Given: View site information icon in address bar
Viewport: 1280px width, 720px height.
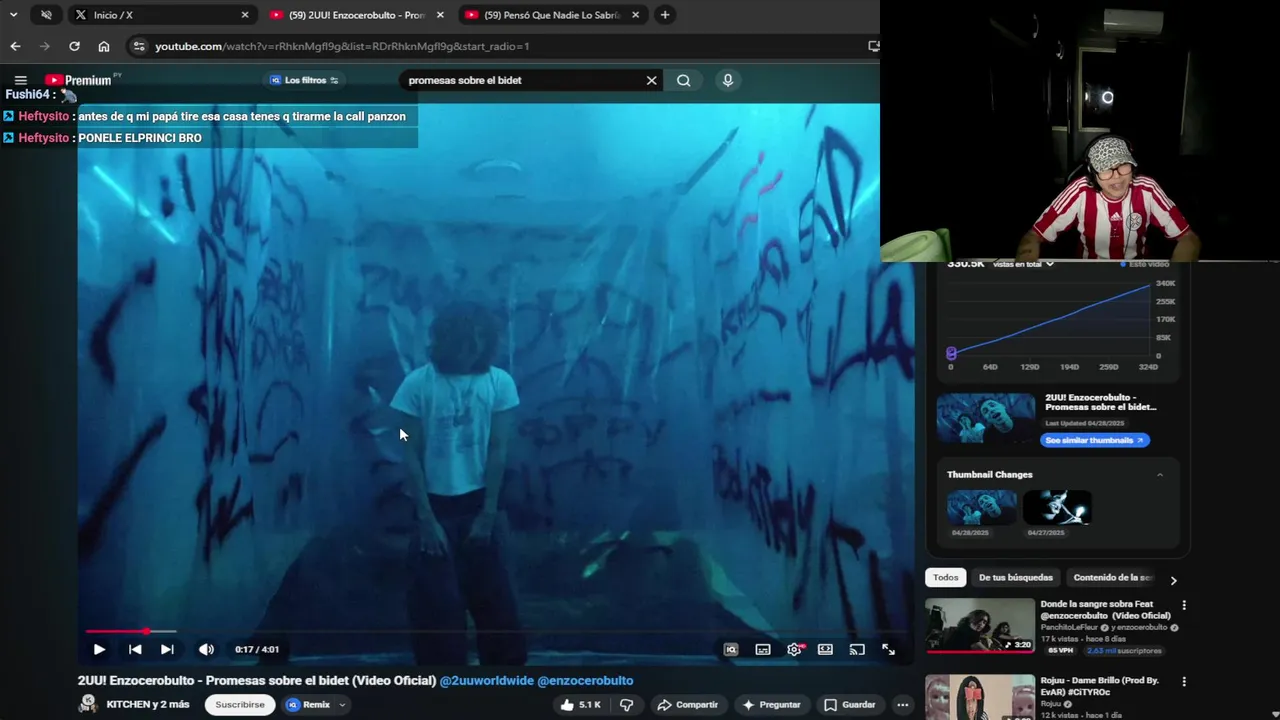Looking at the screenshot, I should tap(139, 46).
